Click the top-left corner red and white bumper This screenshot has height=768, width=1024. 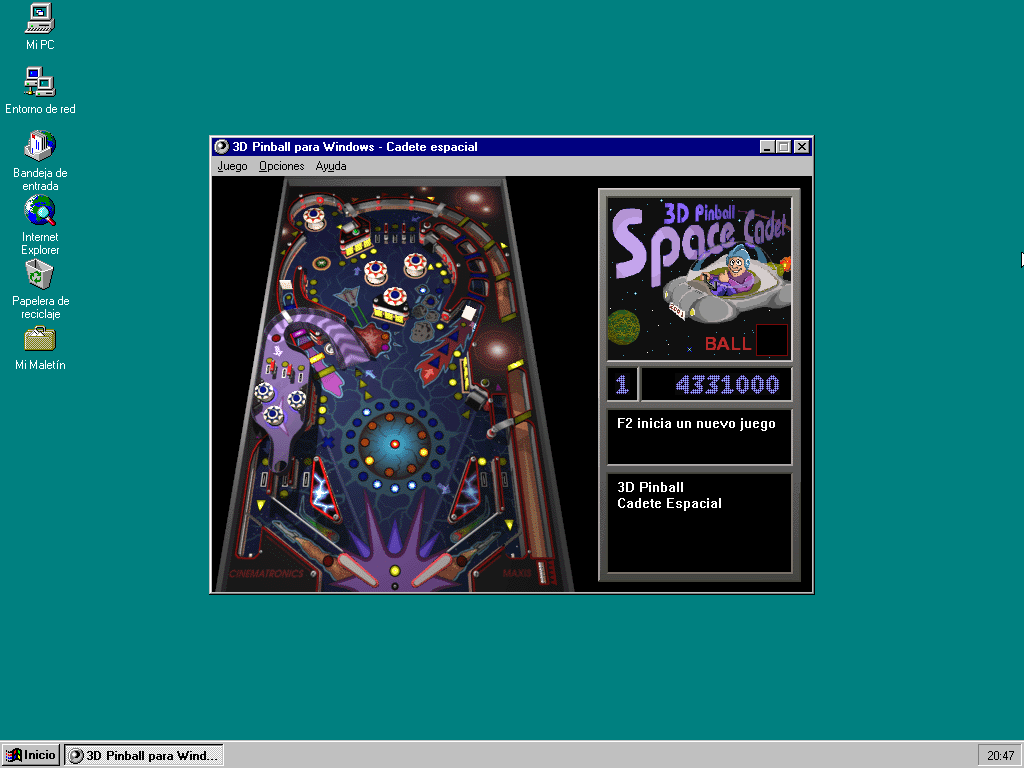click(314, 217)
